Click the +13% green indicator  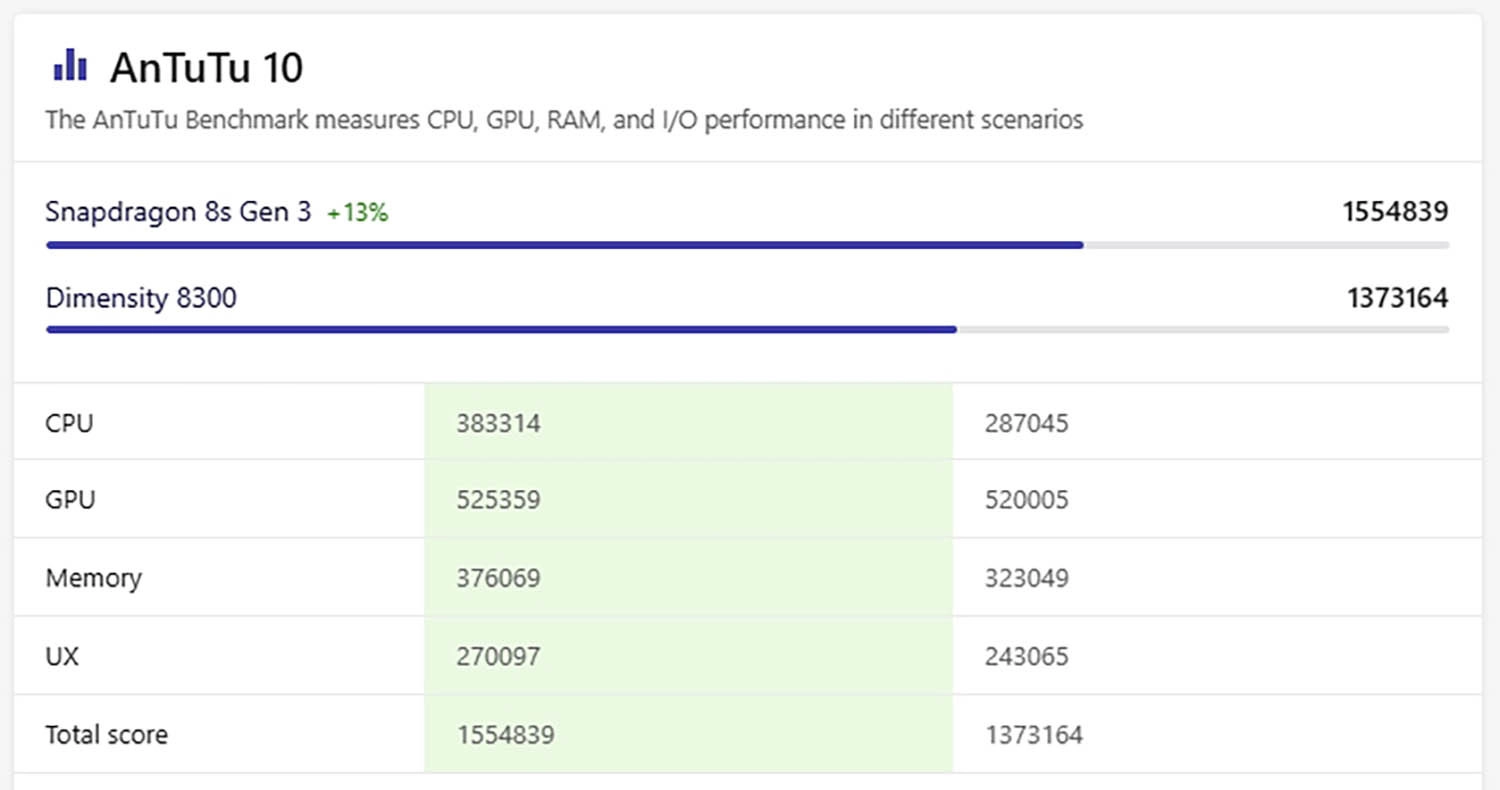click(x=358, y=213)
